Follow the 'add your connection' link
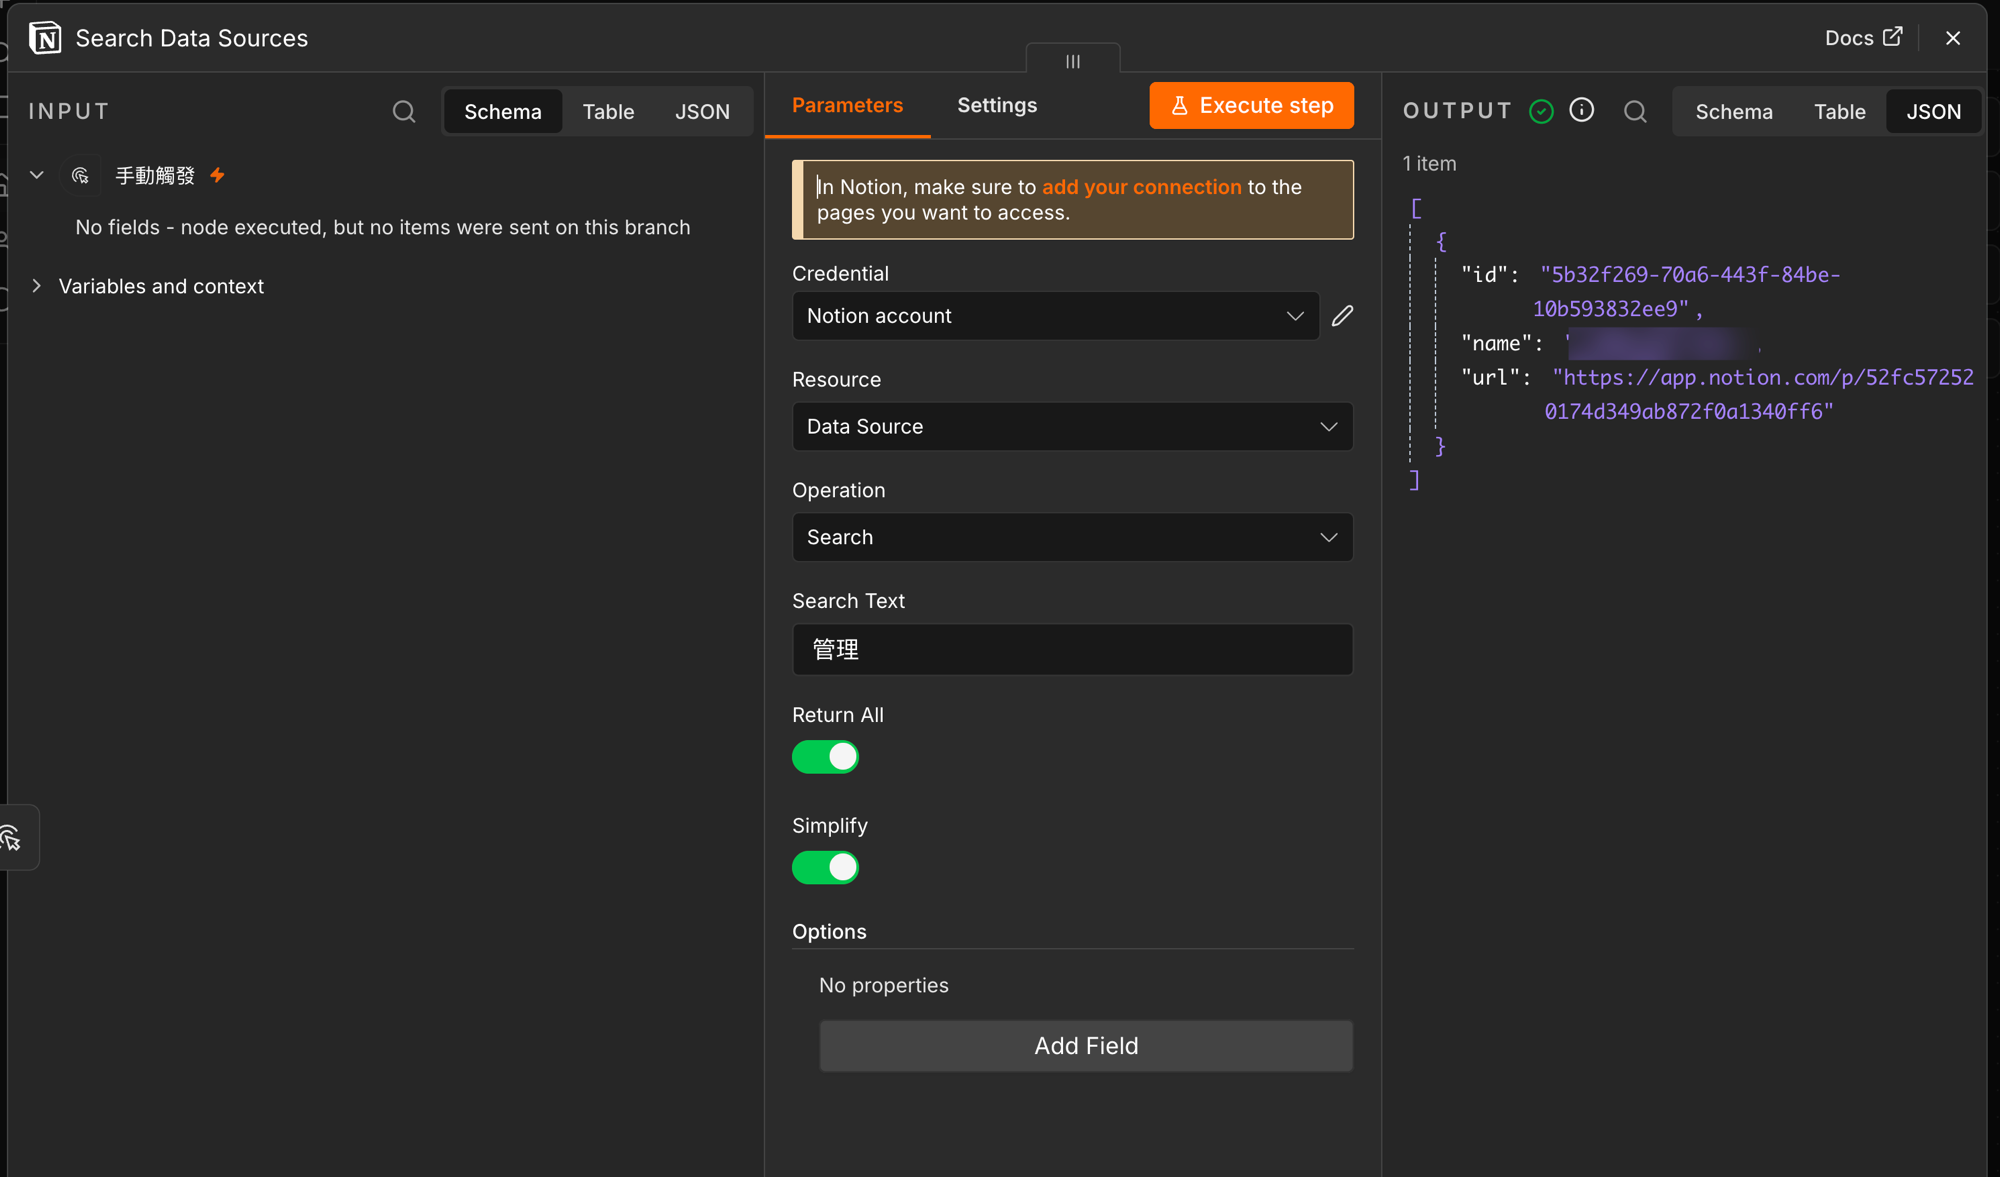This screenshot has width=2000, height=1177. click(x=1141, y=187)
